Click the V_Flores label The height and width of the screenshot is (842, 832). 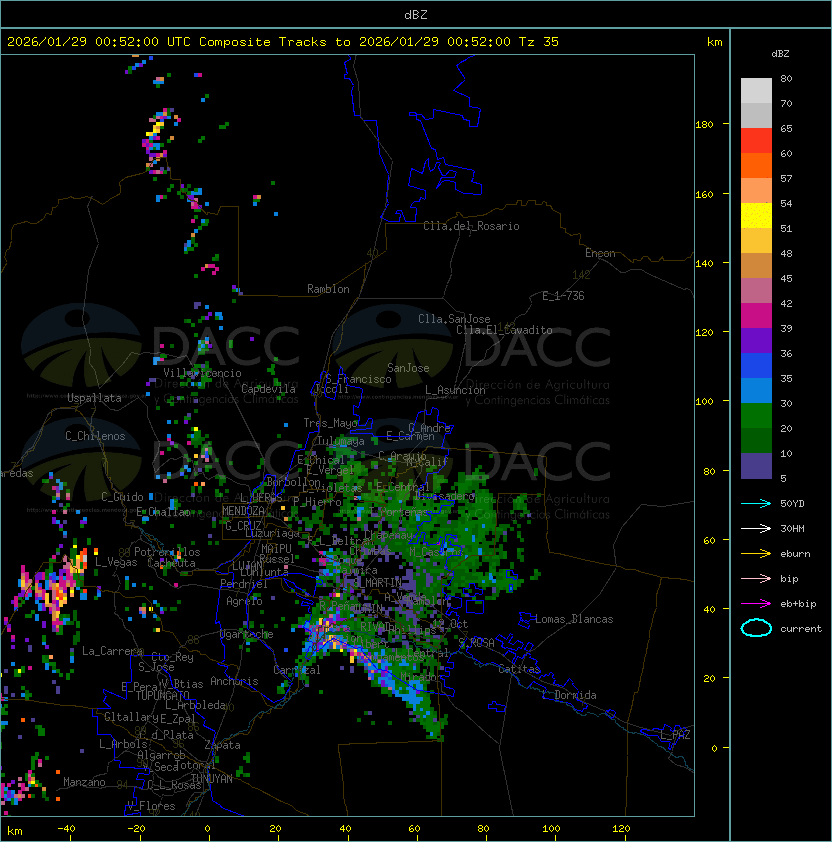[x=151, y=806]
